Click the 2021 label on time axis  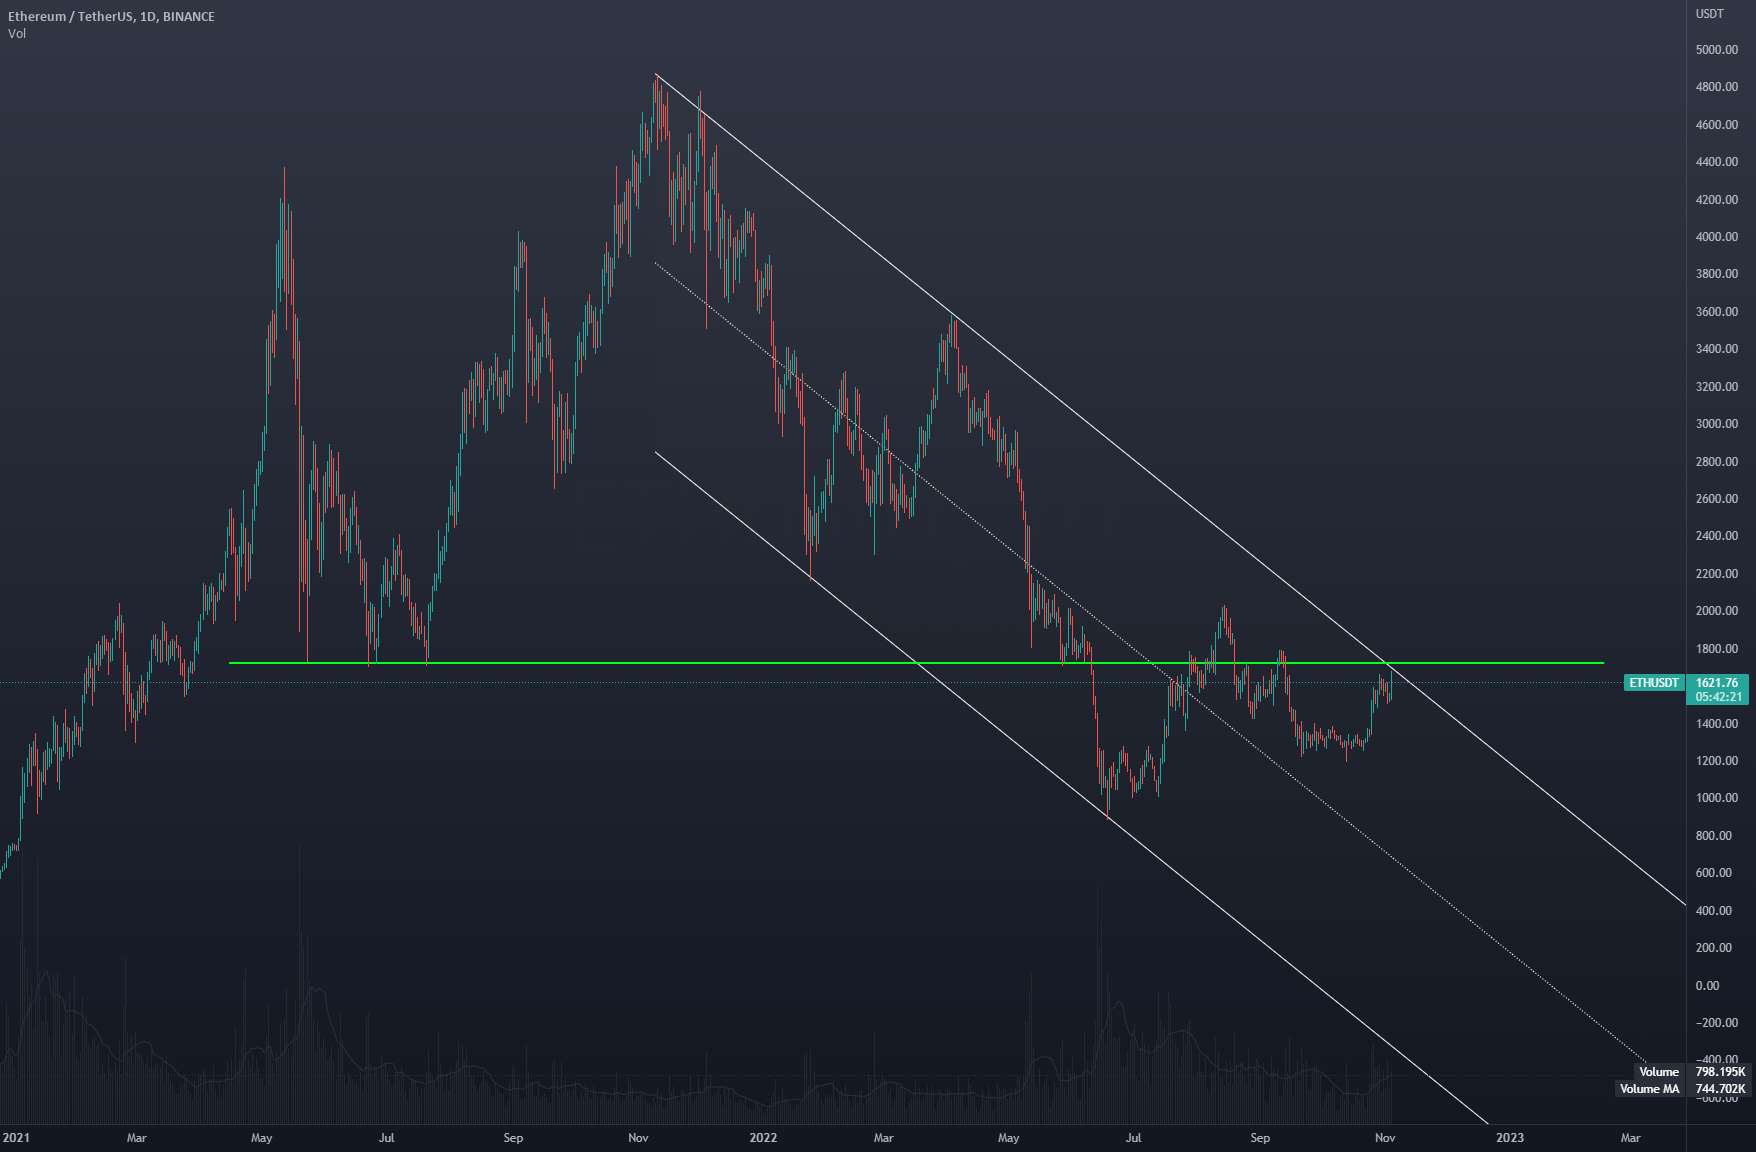pos(16,1138)
